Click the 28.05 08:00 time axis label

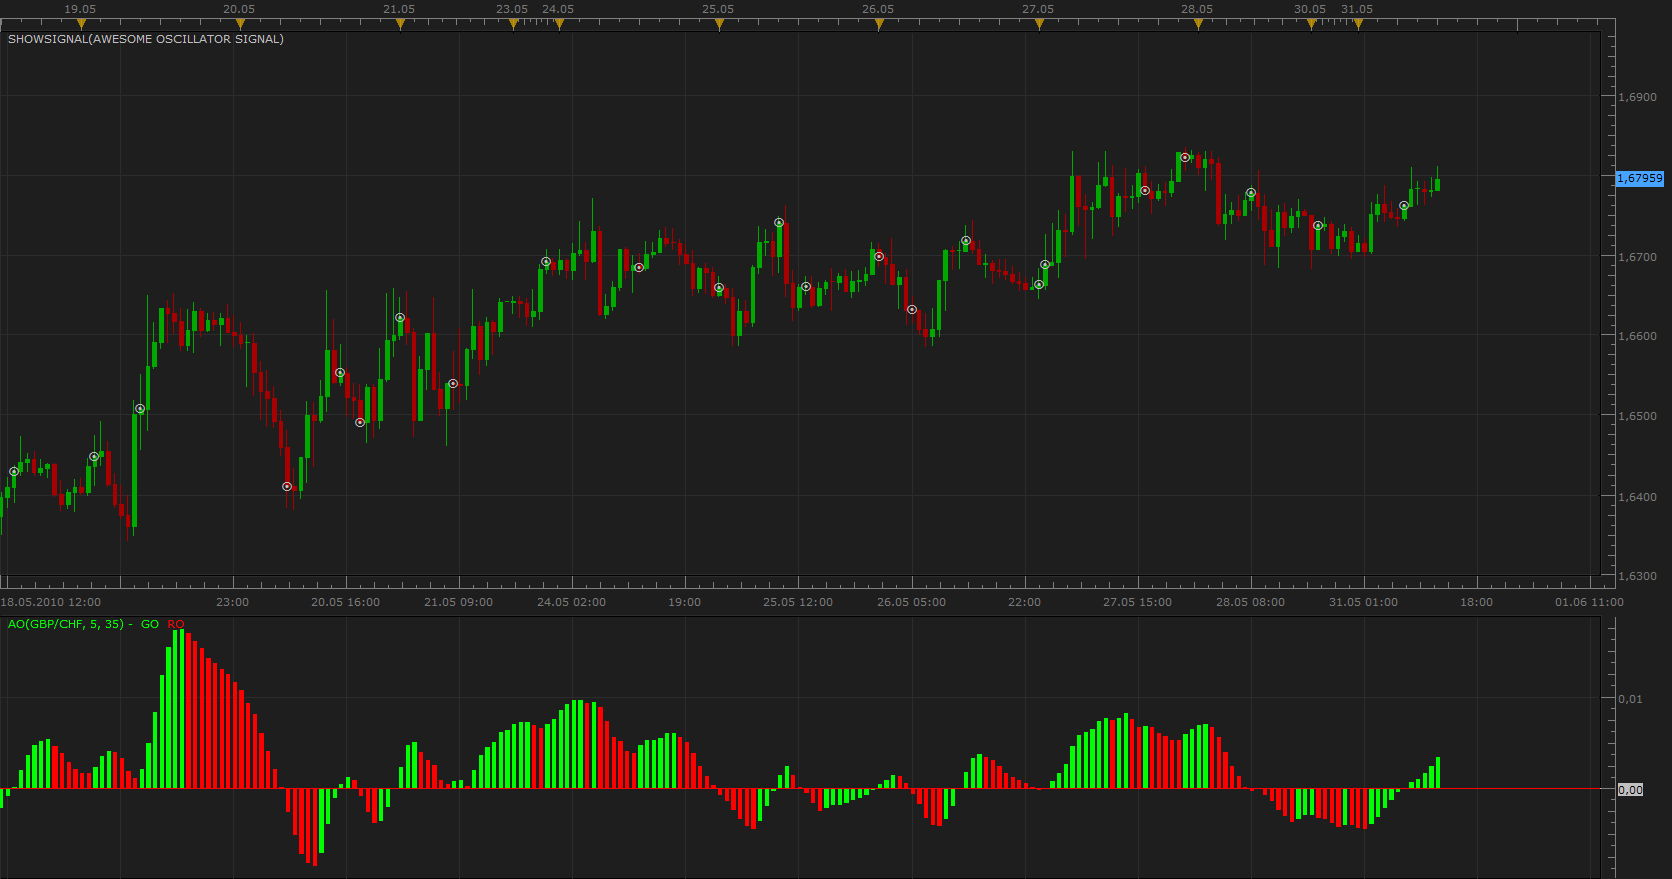point(1251,602)
